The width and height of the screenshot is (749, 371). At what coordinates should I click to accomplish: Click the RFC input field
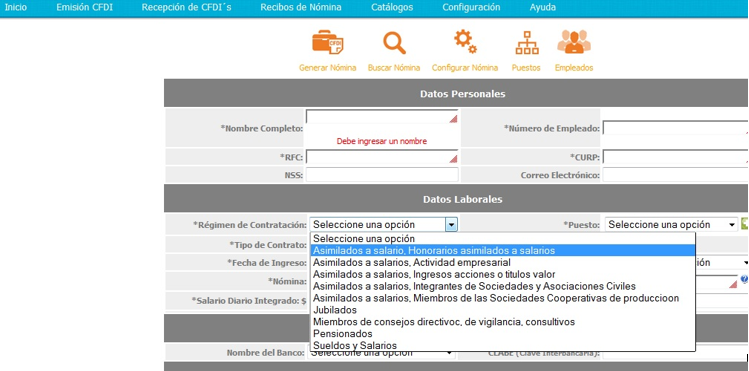[382, 157]
